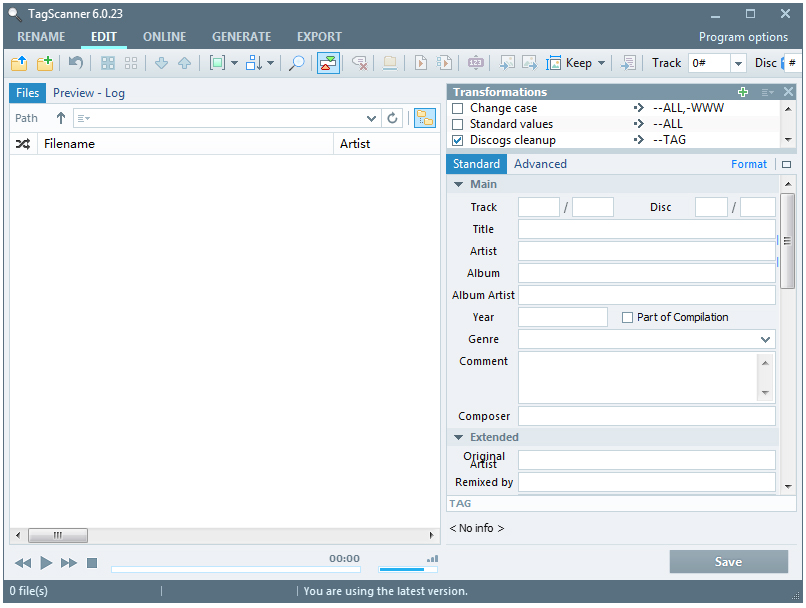Open the Preview - Log tab

89,93
